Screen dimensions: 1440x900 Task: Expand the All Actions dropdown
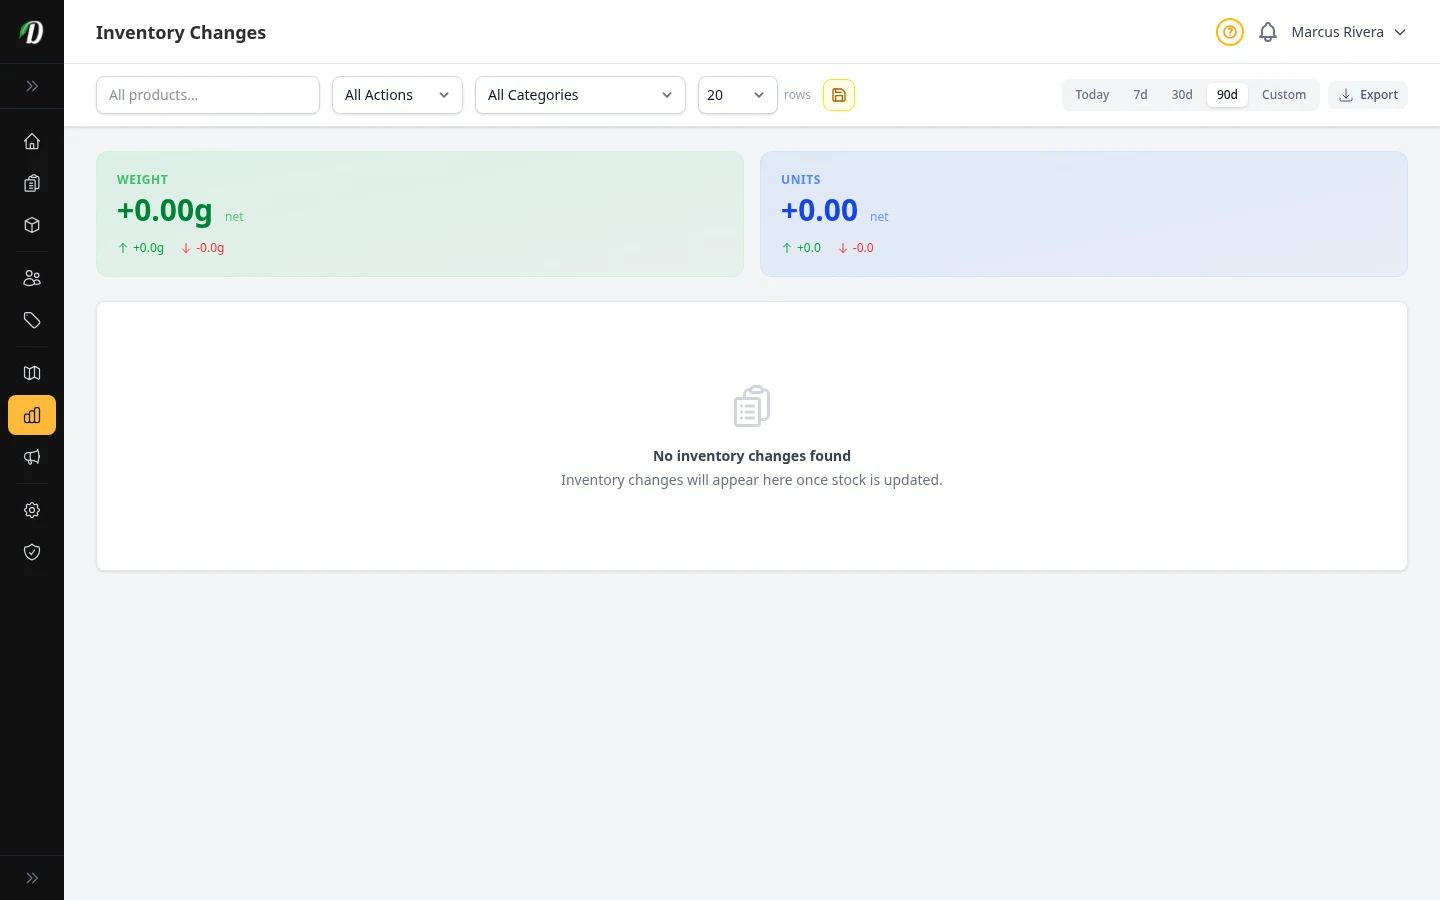[397, 95]
